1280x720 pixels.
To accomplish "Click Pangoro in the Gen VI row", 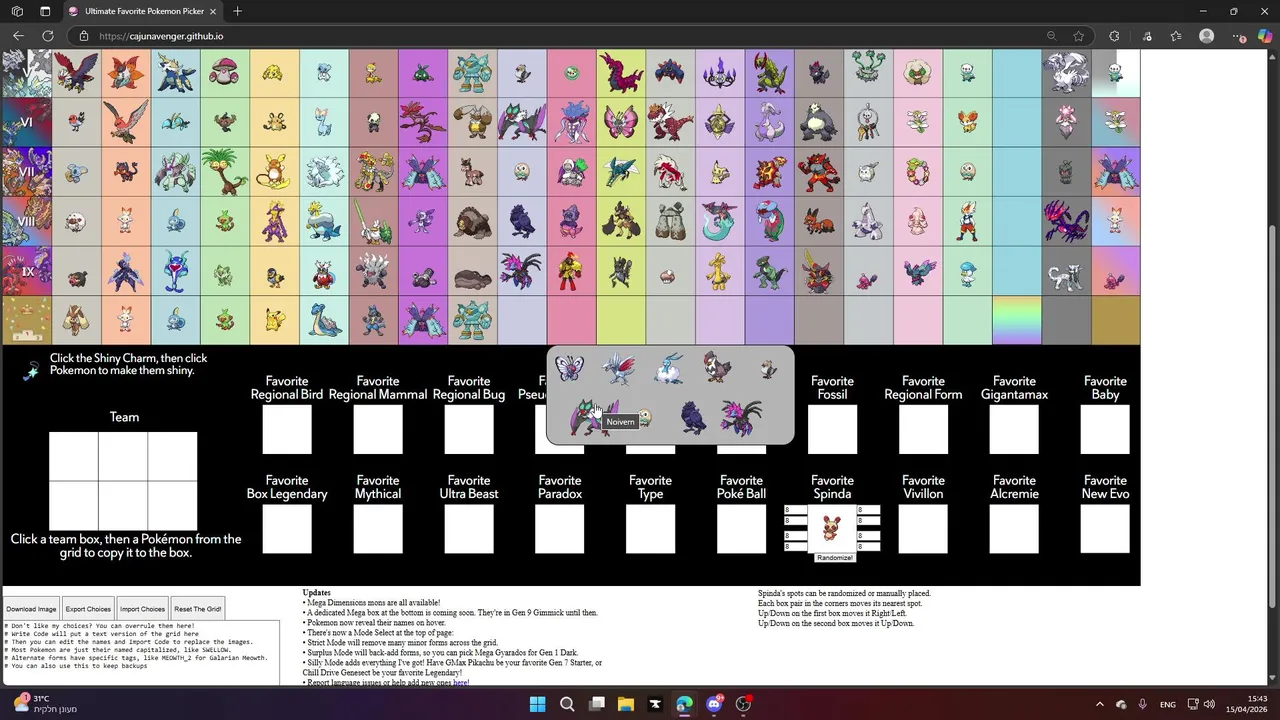I will tap(818, 122).
